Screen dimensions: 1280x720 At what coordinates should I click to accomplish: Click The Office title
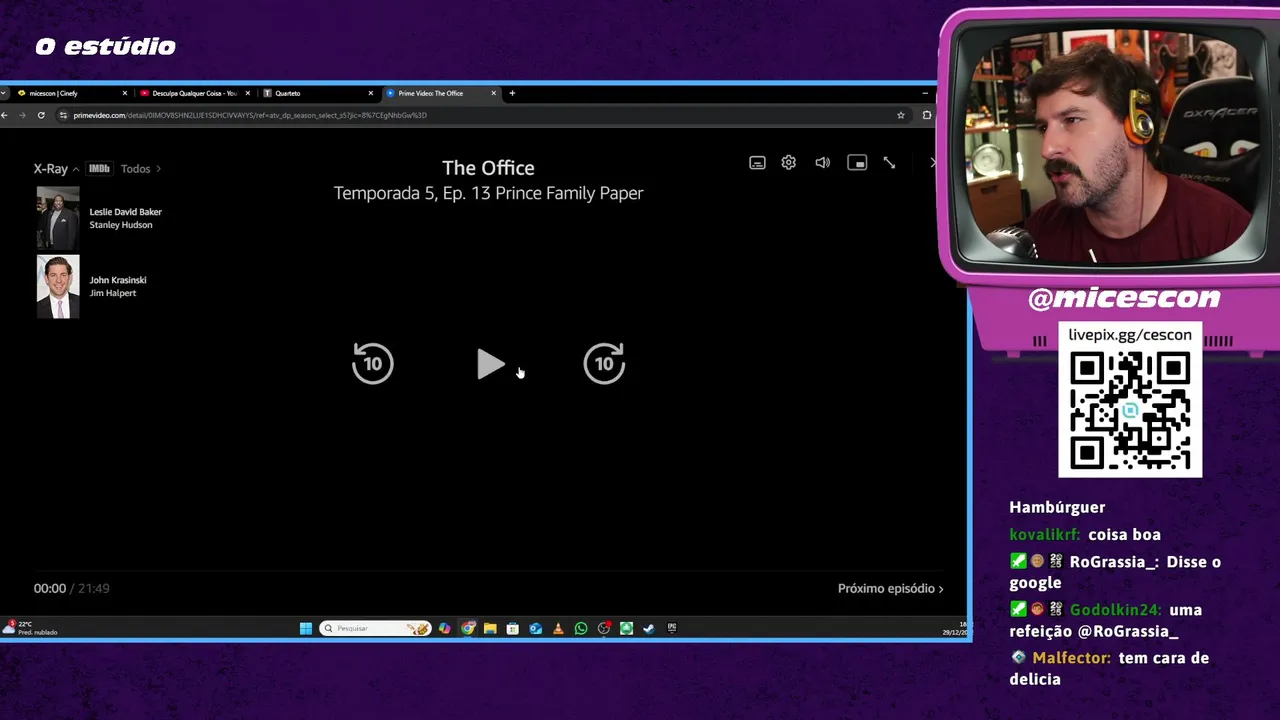pos(488,168)
